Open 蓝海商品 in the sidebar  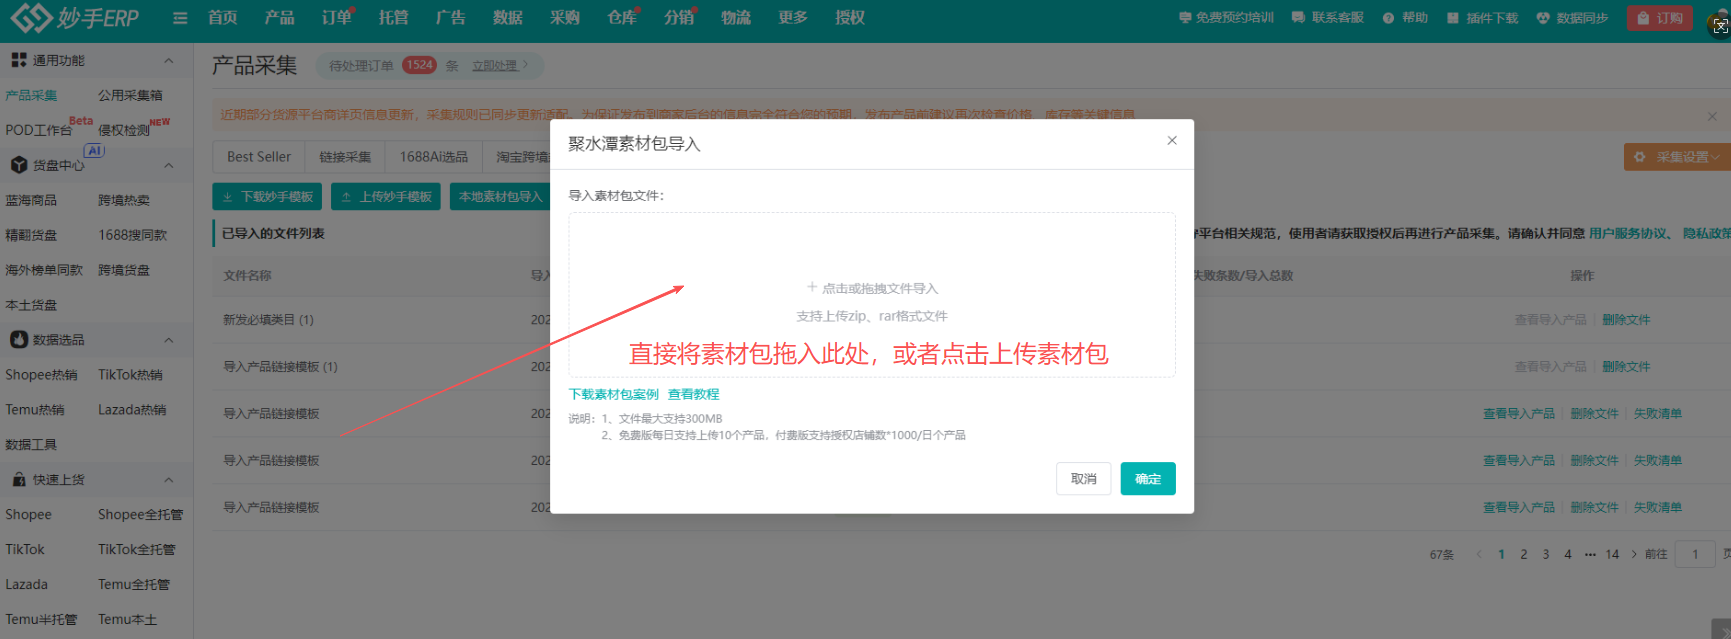pyautogui.click(x=31, y=201)
